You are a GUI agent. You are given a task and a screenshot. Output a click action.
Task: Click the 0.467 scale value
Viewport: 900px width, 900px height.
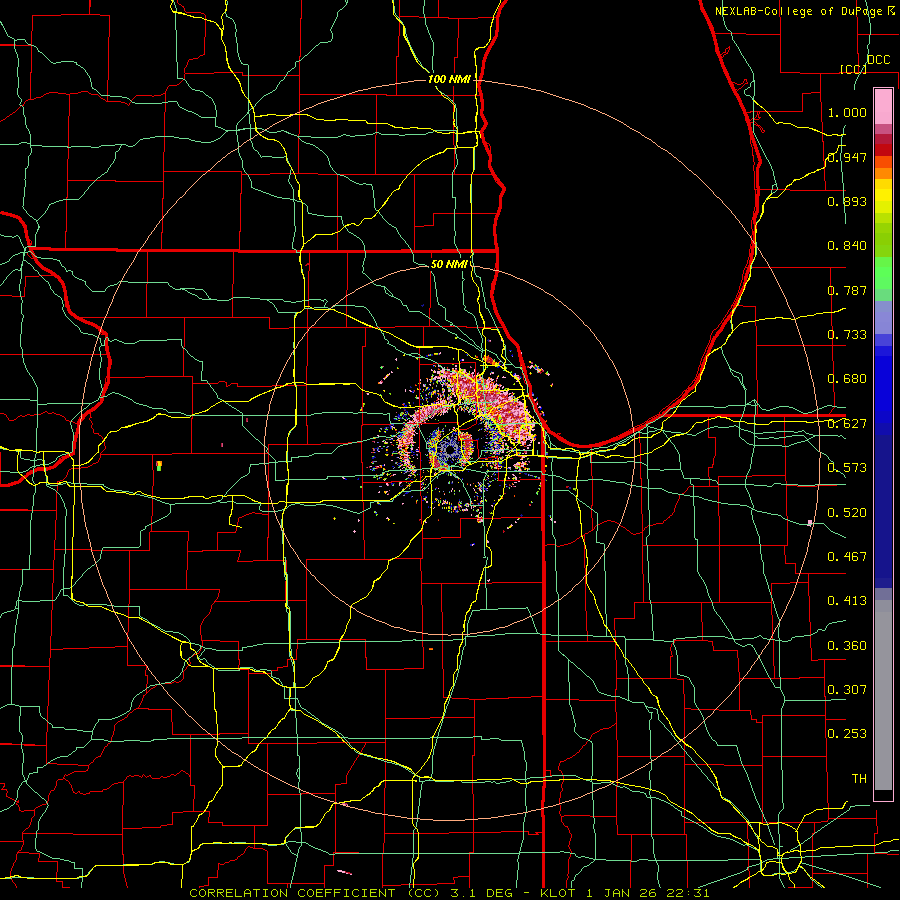(847, 557)
